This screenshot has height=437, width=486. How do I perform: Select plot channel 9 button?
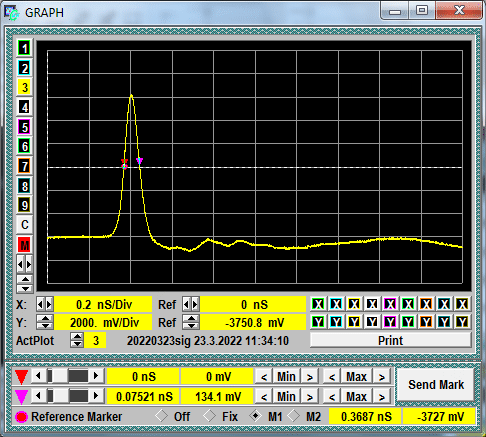tap(24, 205)
